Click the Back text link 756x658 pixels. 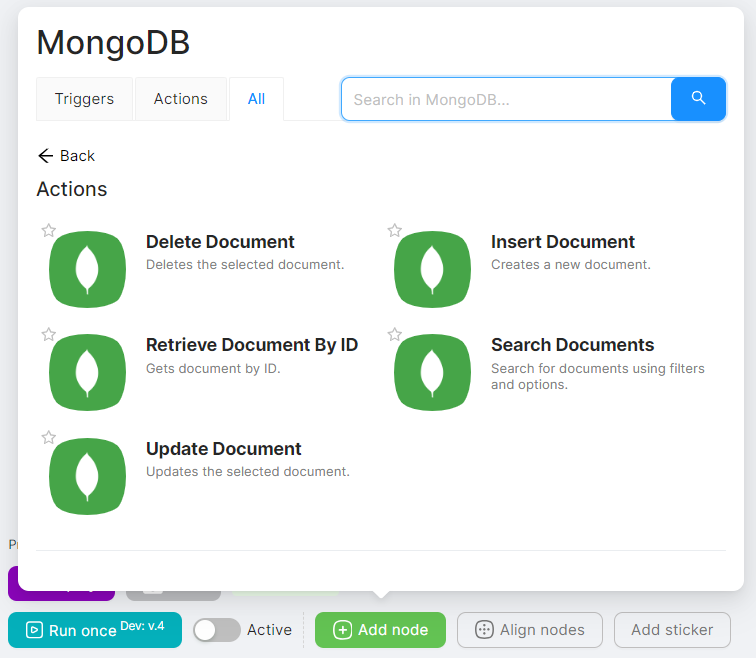click(x=77, y=156)
